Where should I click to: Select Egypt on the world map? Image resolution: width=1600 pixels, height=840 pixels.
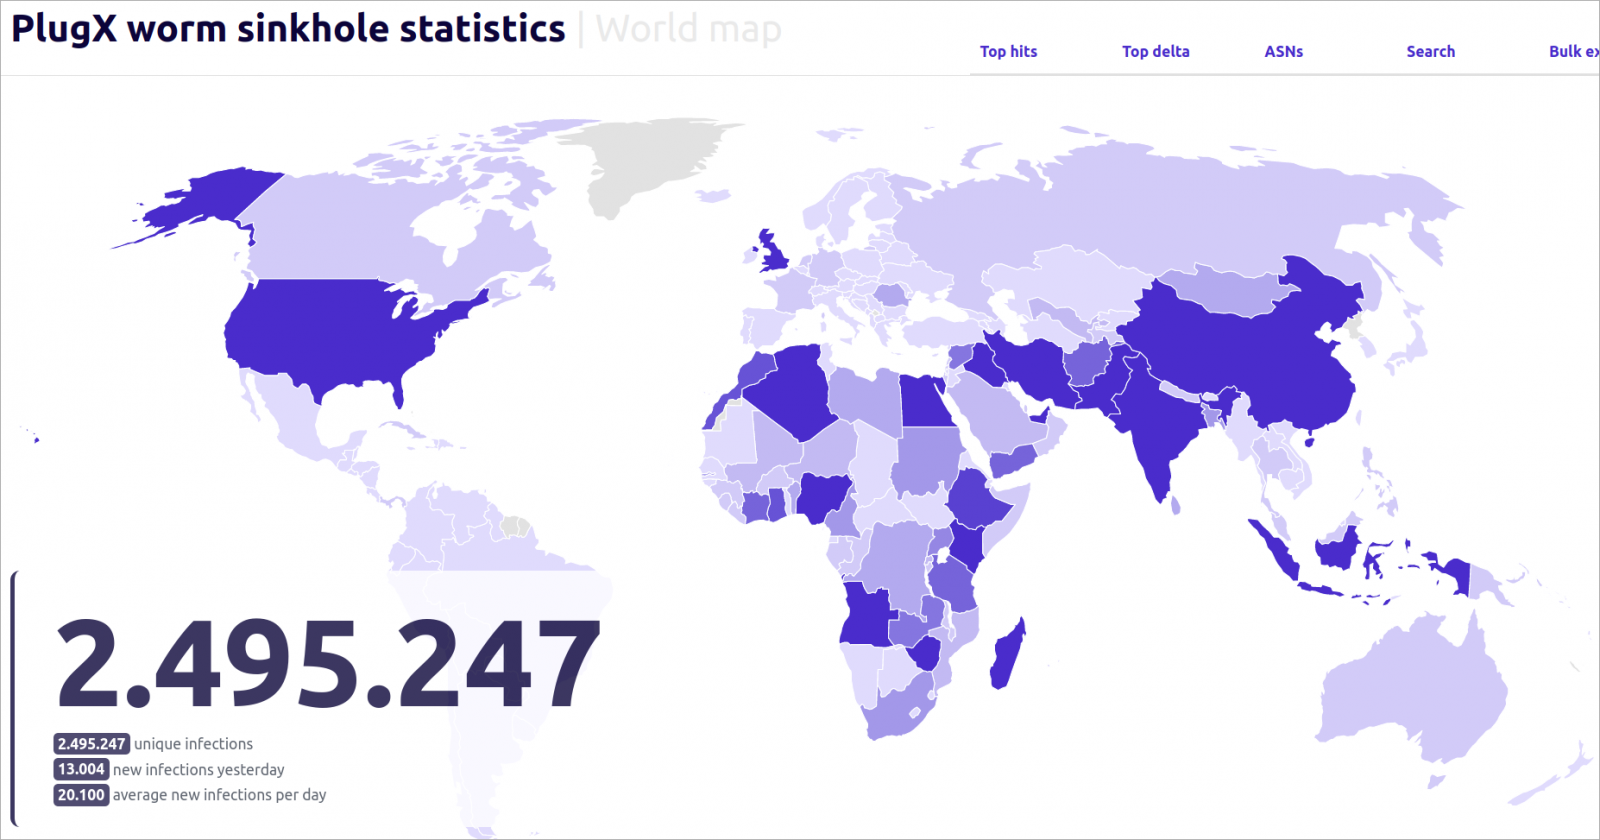923,402
